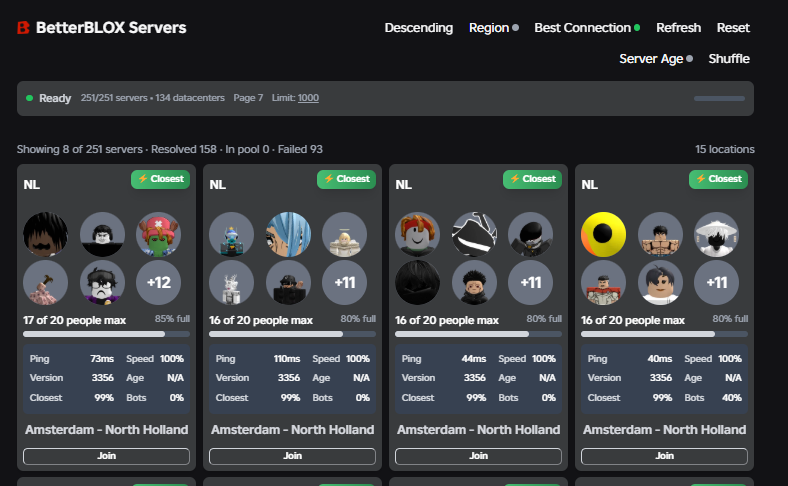Join the 110ms Amsterdam server

(292, 456)
